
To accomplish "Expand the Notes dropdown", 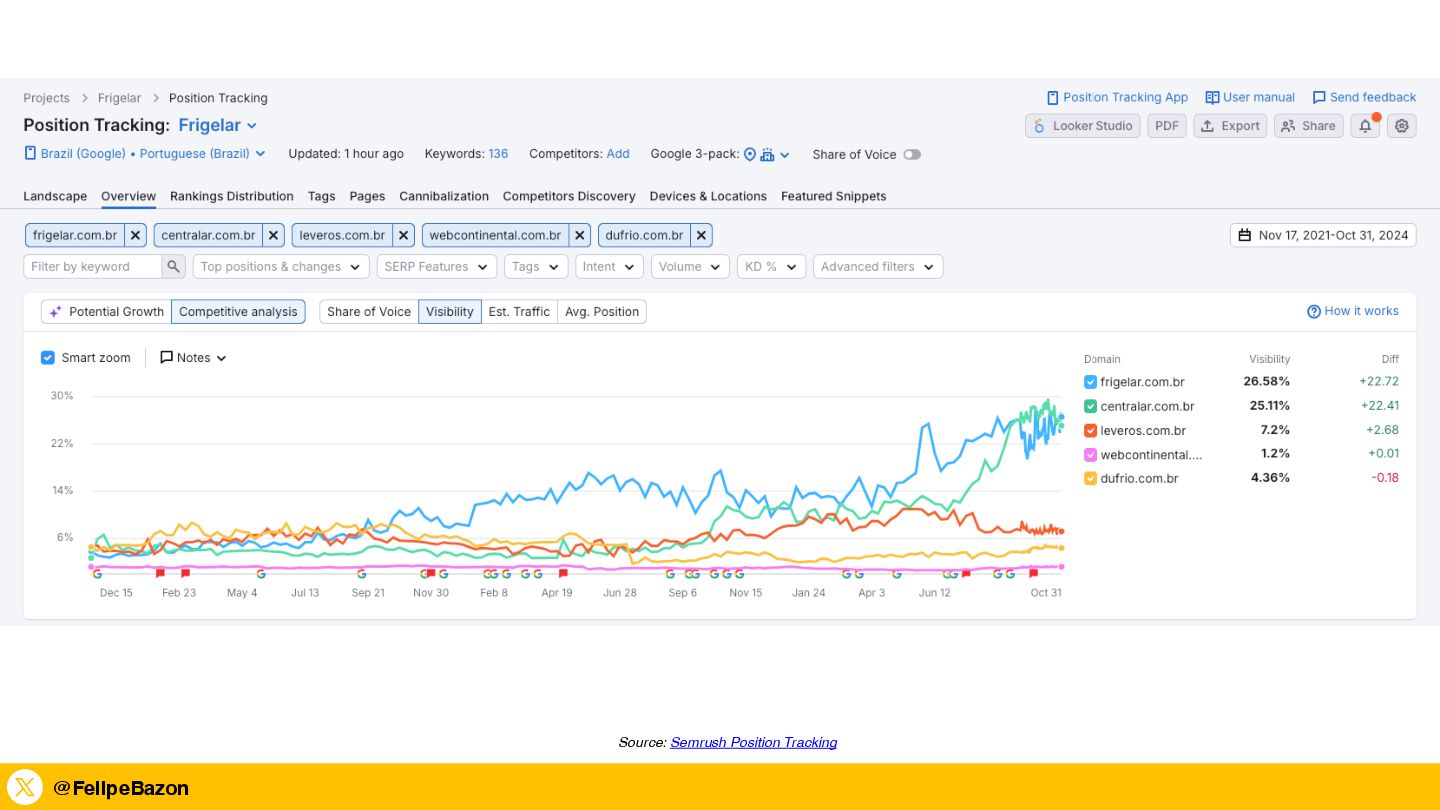I will pos(194,358).
